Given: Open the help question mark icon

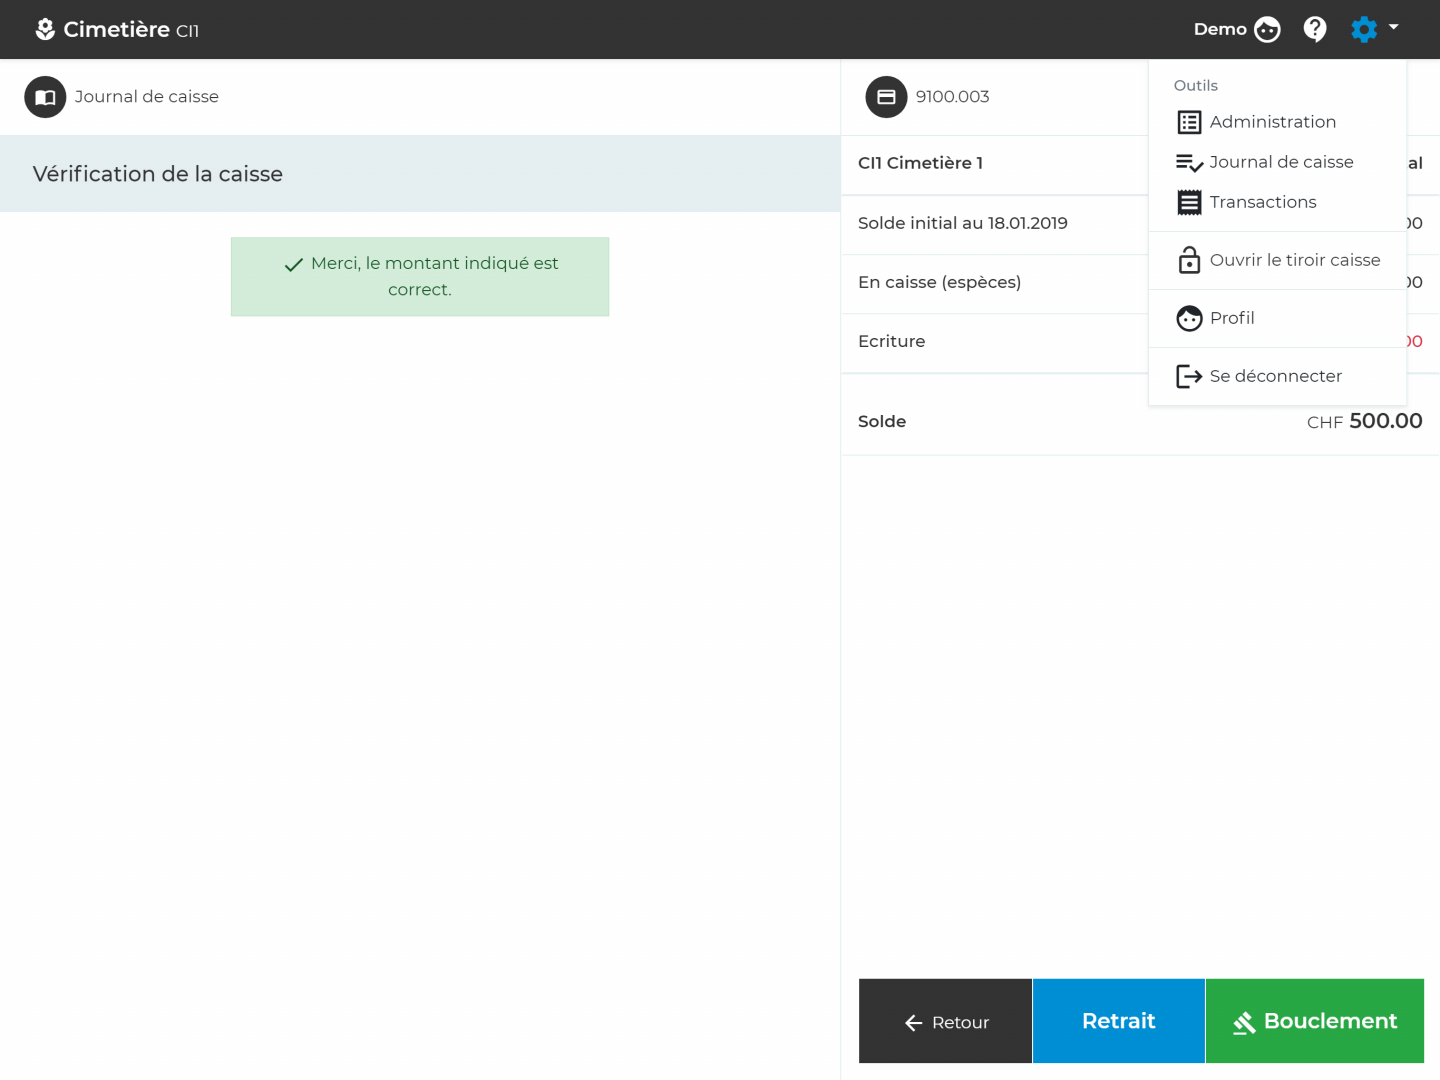Looking at the screenshot, I should coord(1315,30).
